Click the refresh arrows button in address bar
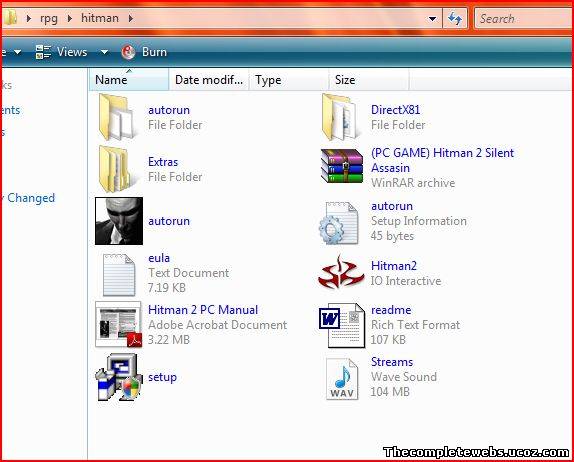 tap(455, 18)
